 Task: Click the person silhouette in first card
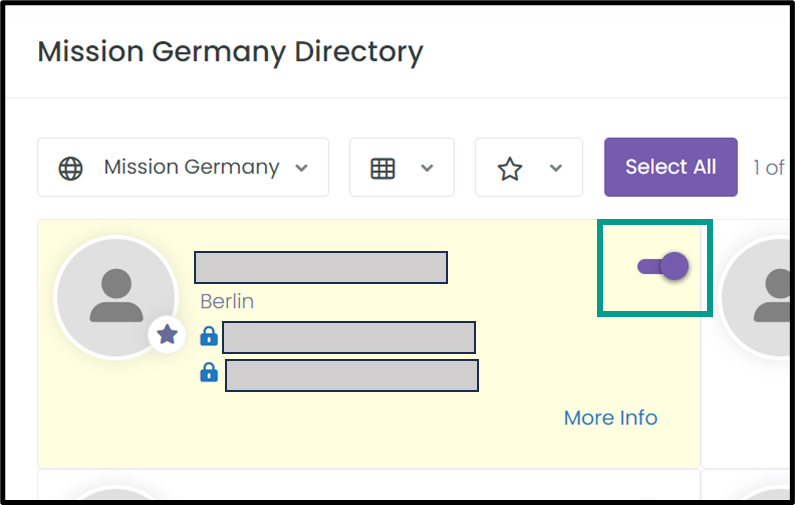tap(117, 296)
